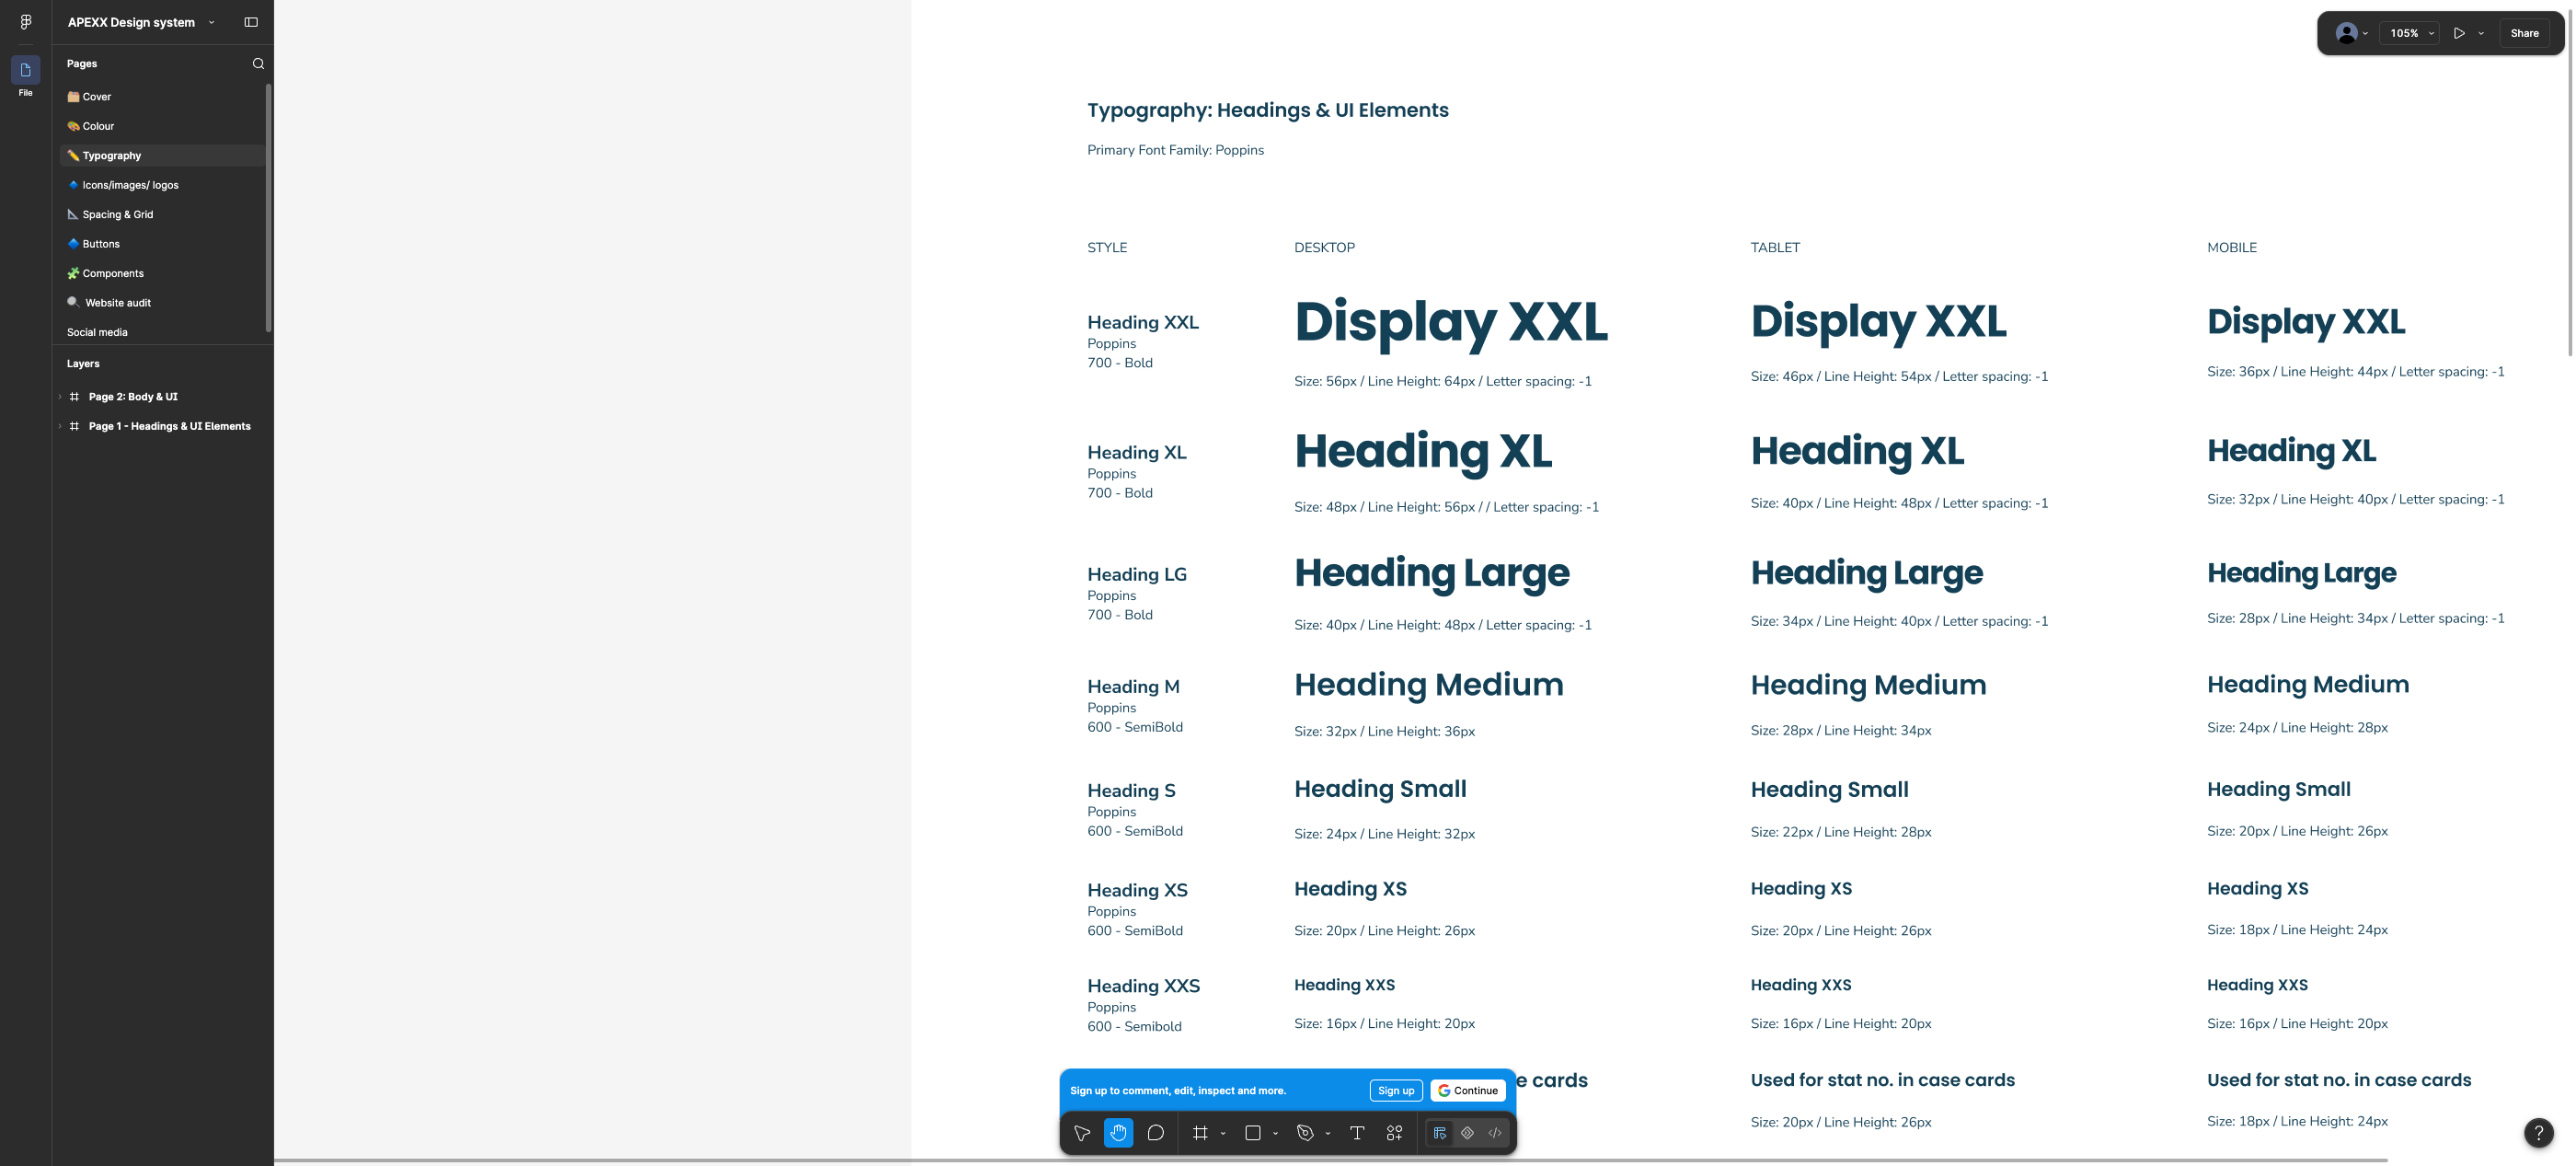Click the pages list scrollbar
Image resolution: width=2576 pixels, height=1166 pixels.
coord(268,208)
